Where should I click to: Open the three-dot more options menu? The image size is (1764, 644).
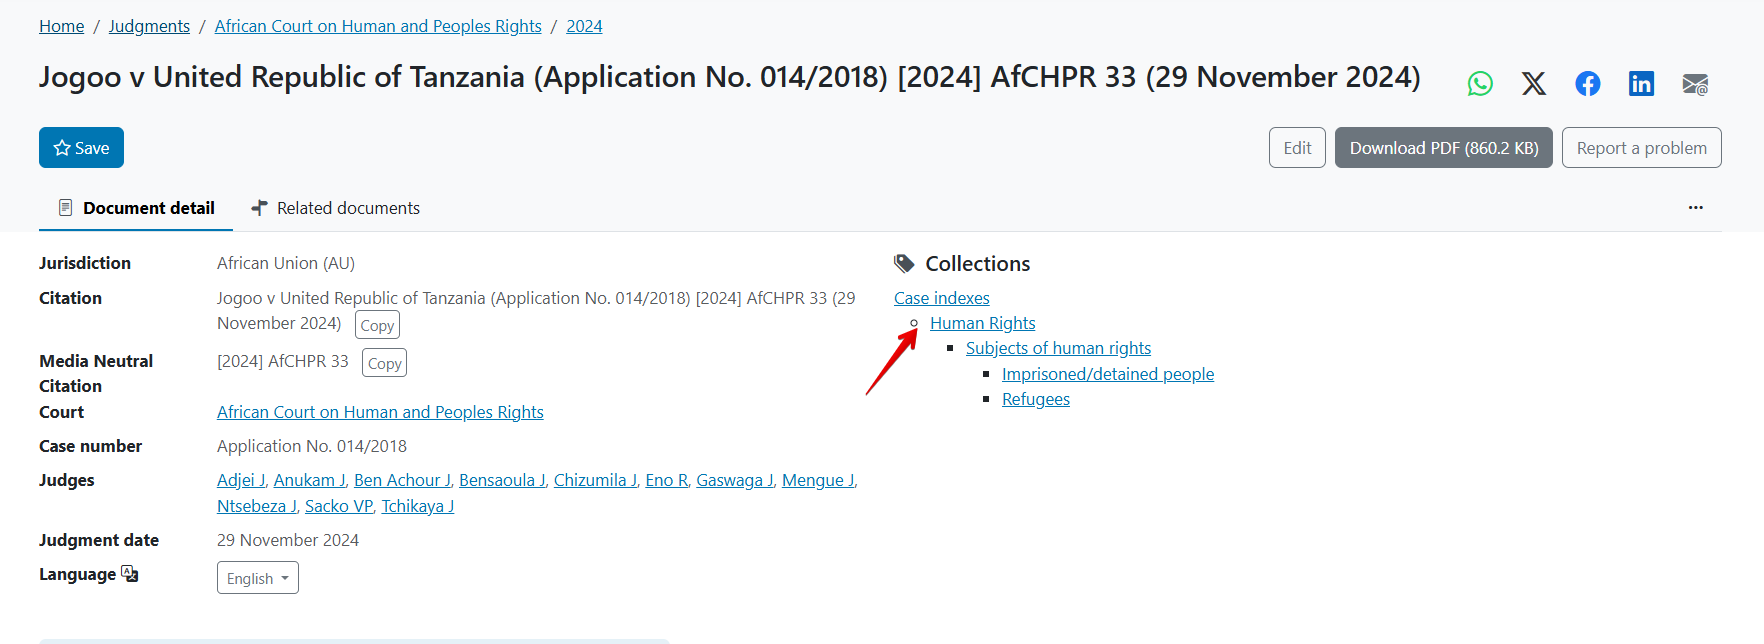[x=1695, y=208]
